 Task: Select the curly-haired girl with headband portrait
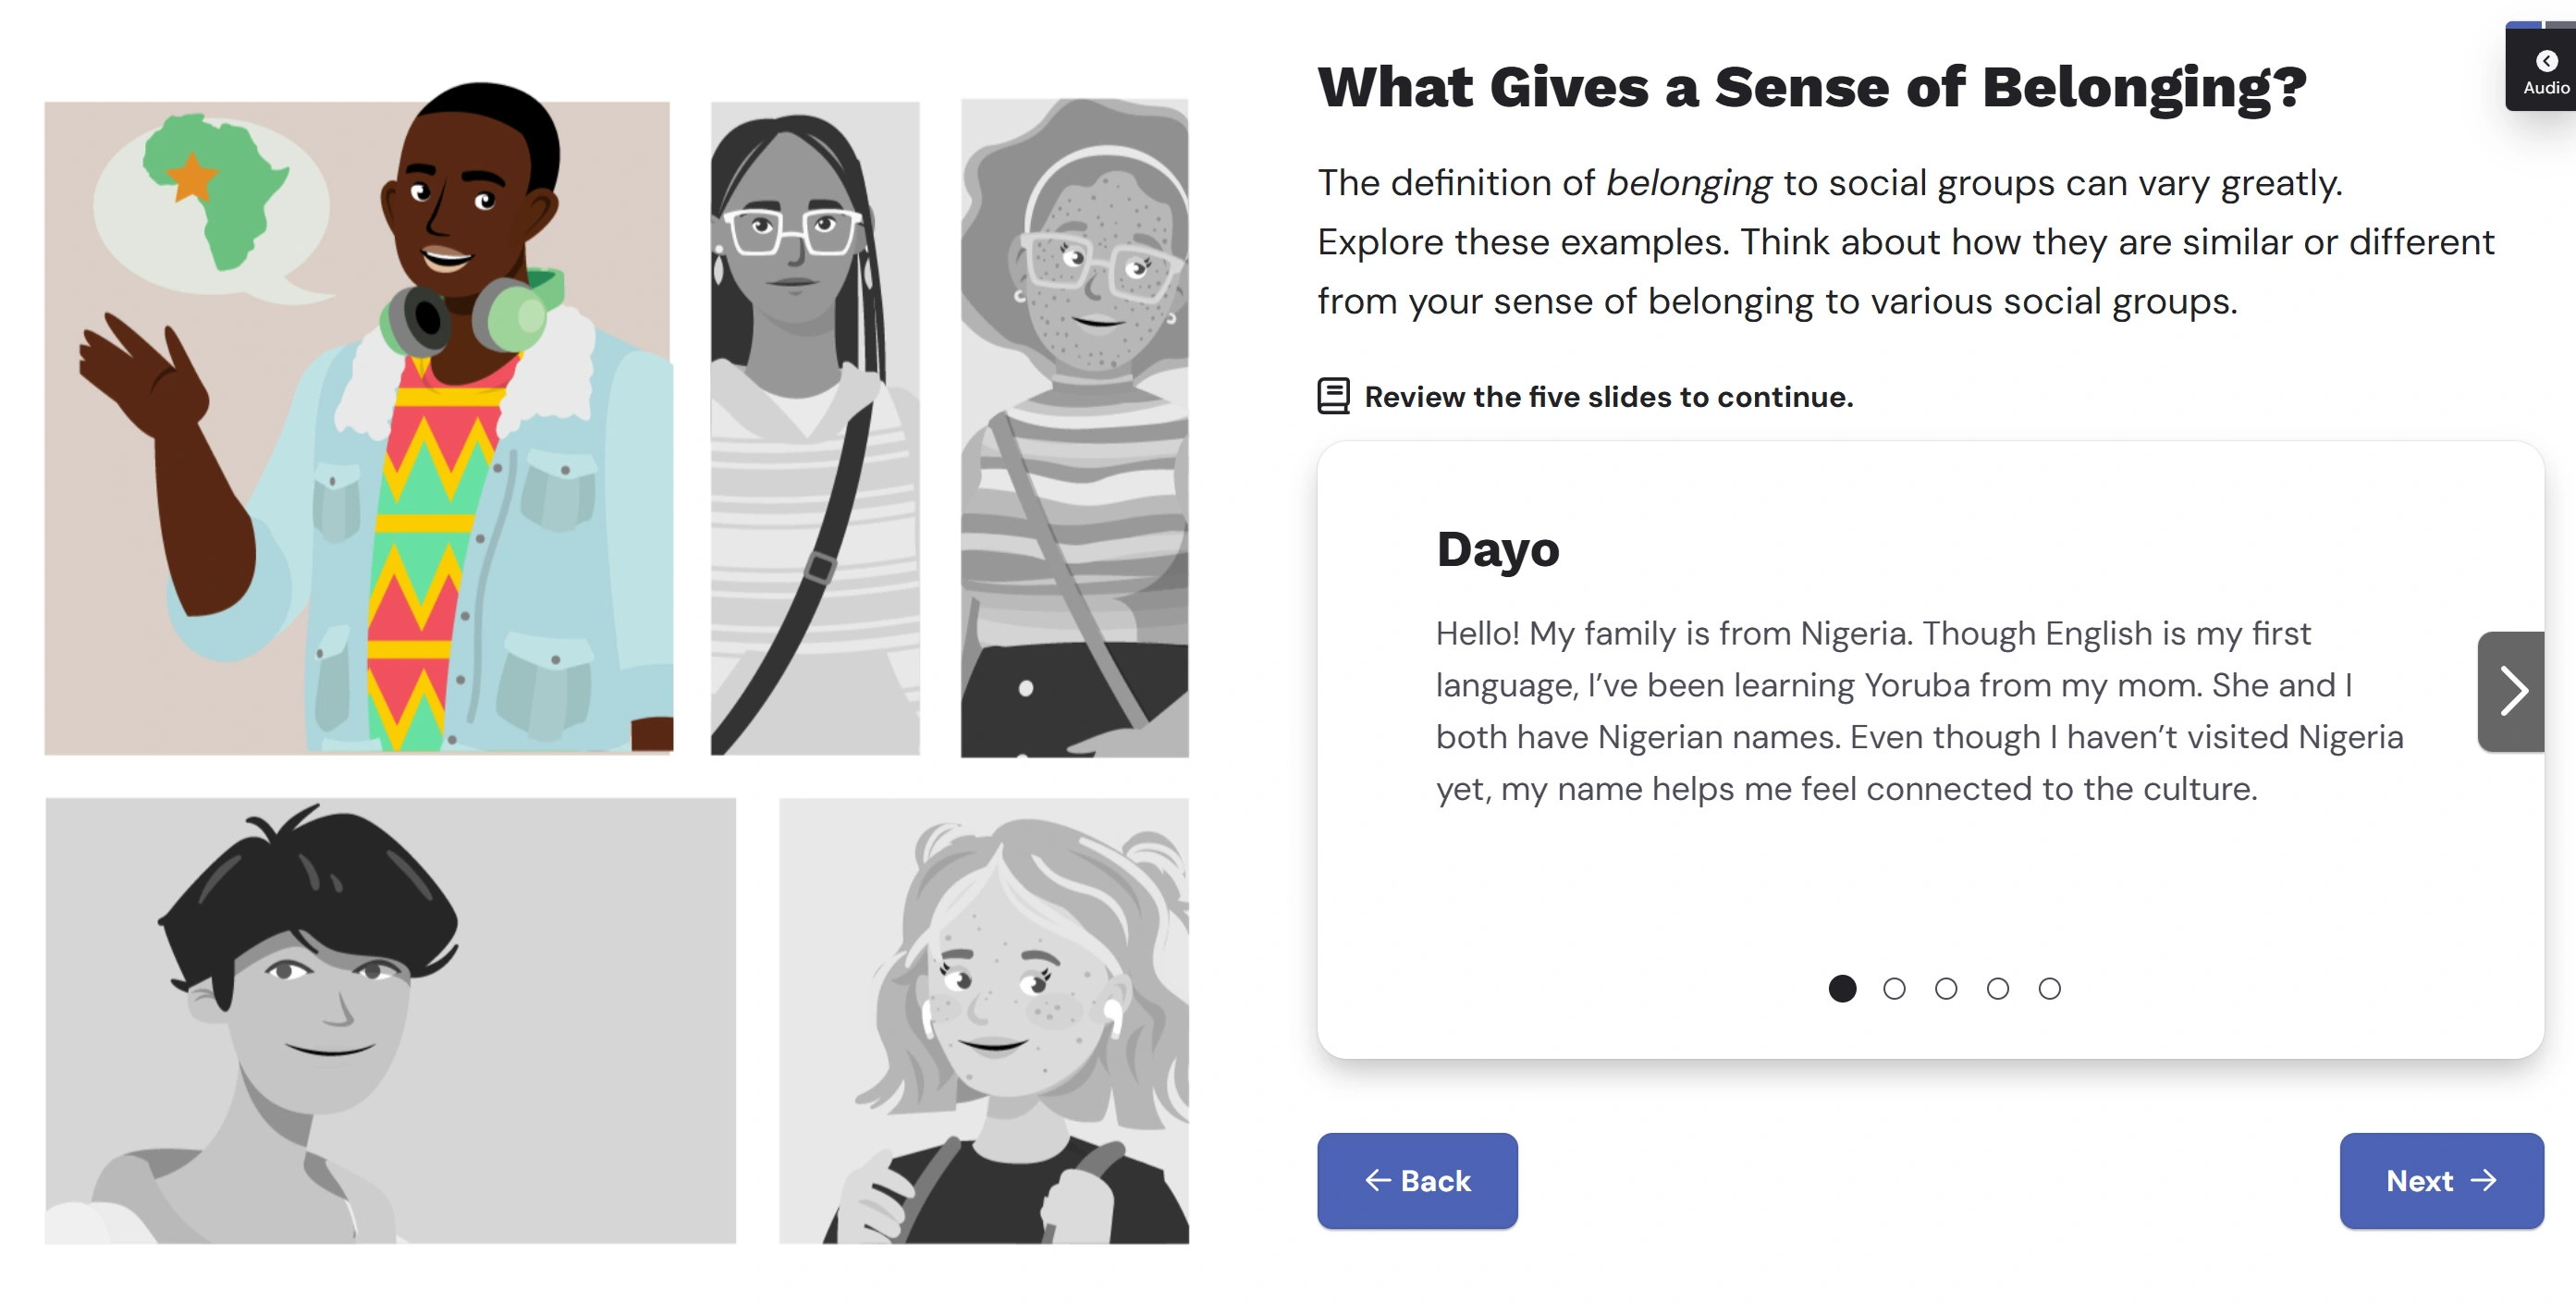point(1075,428)
